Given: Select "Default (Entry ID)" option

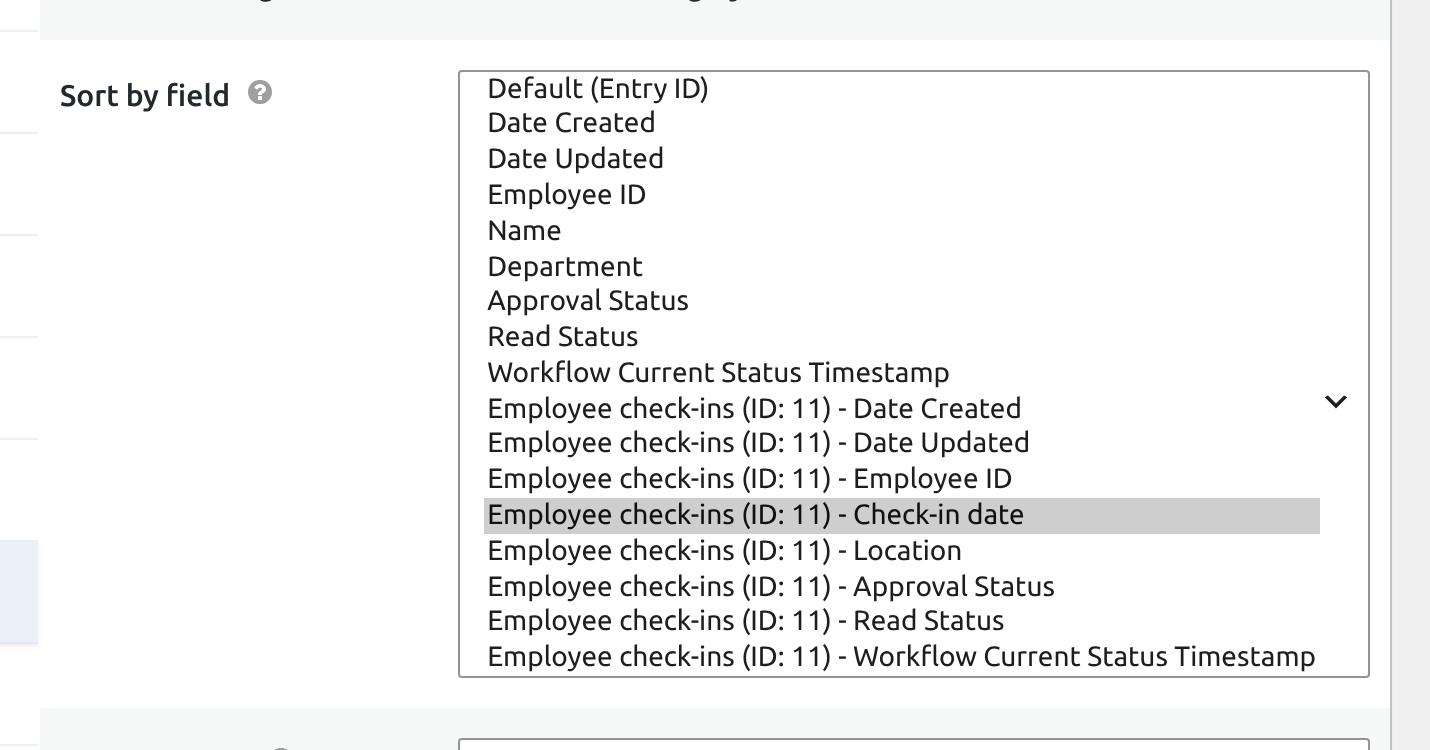Looking at the screenshot, I should click(x=902, y=89).
